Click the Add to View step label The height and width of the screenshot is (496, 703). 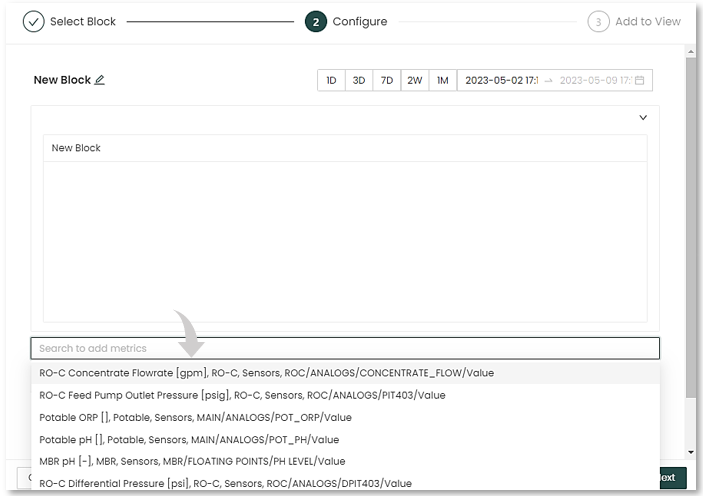pos(648,22)
